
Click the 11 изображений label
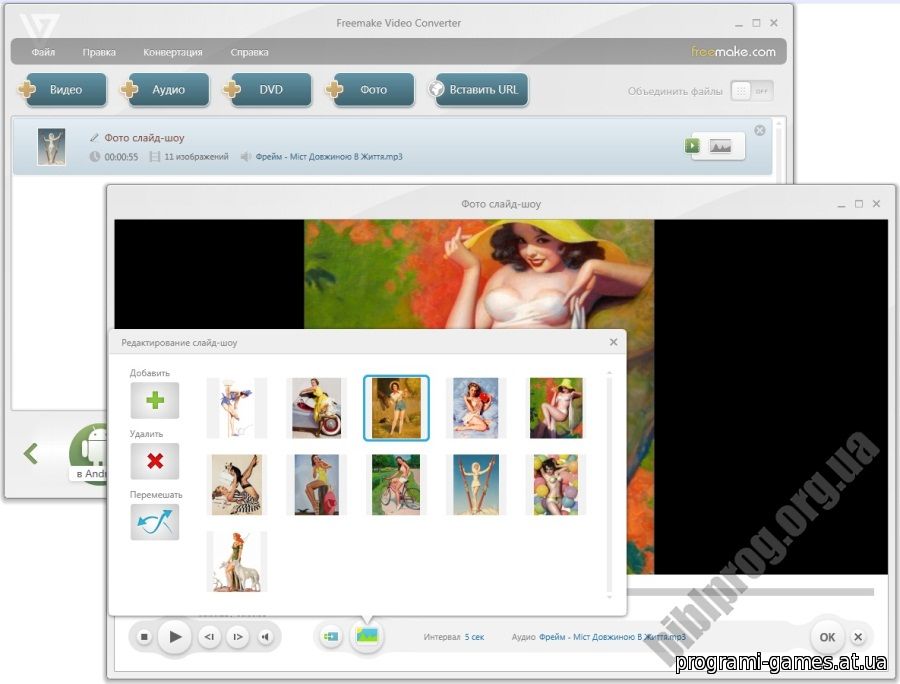click(196, 157)
